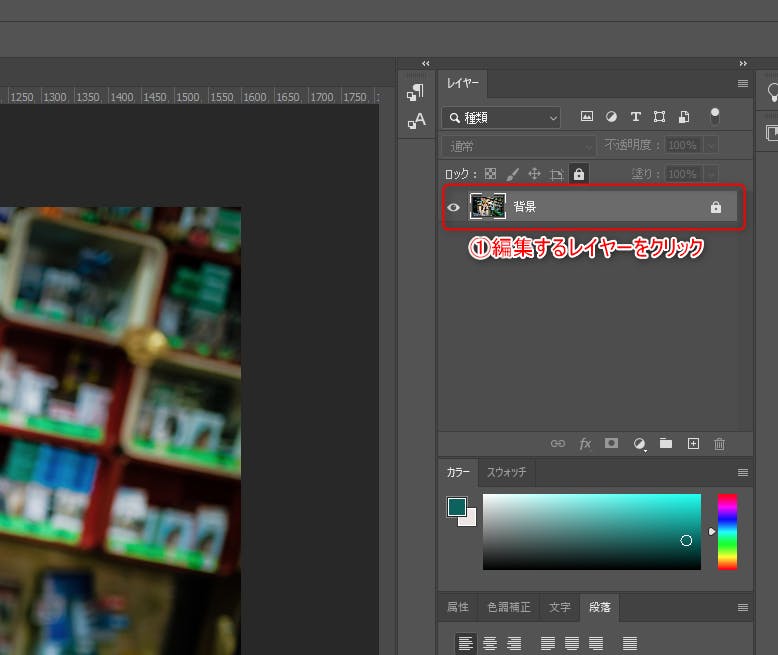This screenshot has width=778, height=655.
Task: Click the foreground color swatch
Action: click(x=457, y=507)
